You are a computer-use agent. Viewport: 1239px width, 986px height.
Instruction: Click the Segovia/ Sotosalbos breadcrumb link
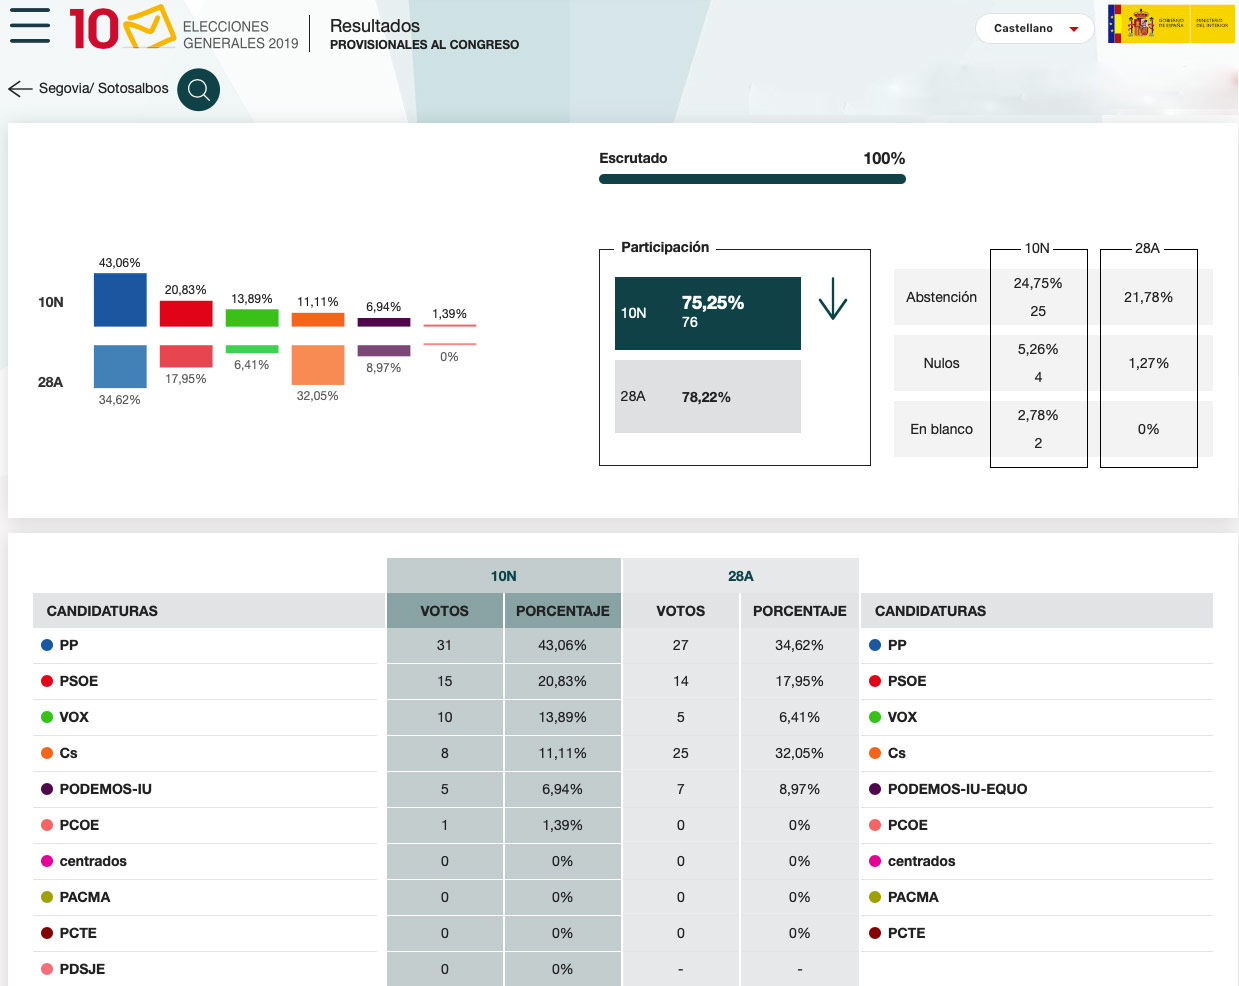104,88
